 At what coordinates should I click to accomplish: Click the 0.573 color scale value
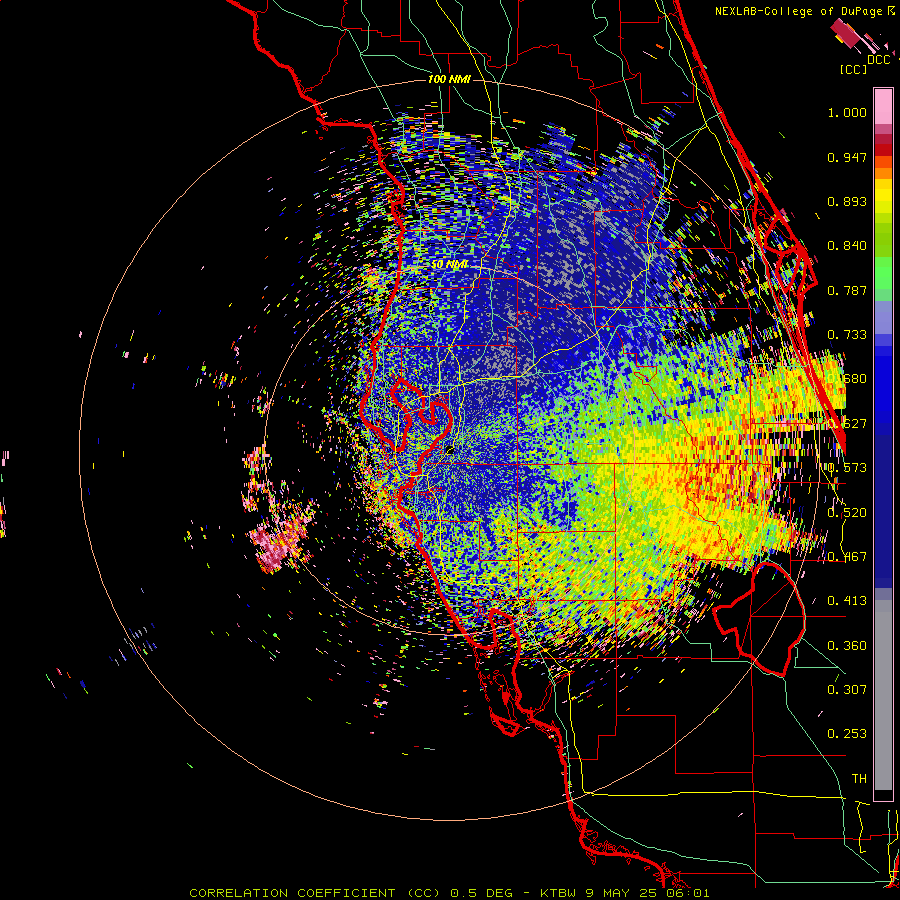point(847,467)
